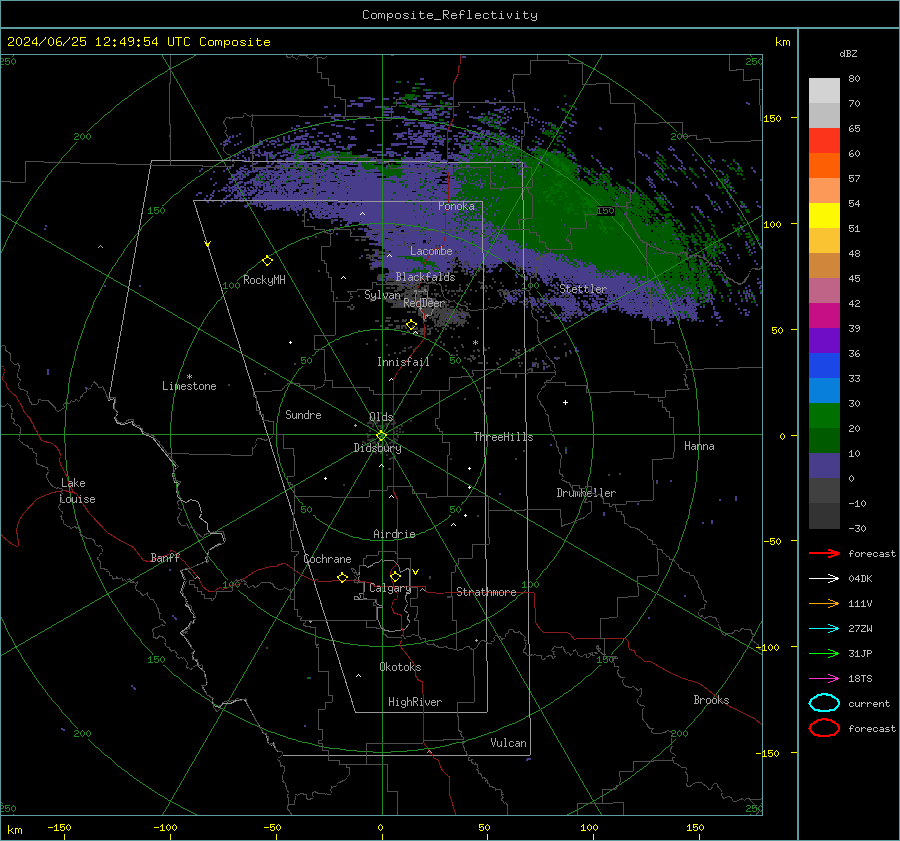This screenshot has height=841, width=900.
Task: Click the Stettler label
Action: [x=583, y=289]
